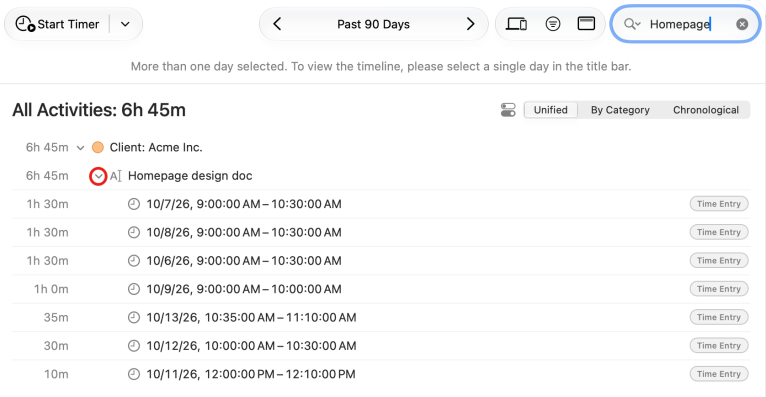The image size is (766, 397).
Task: Click the window layout icon in toolbar
Action: (x=586, y=23)
